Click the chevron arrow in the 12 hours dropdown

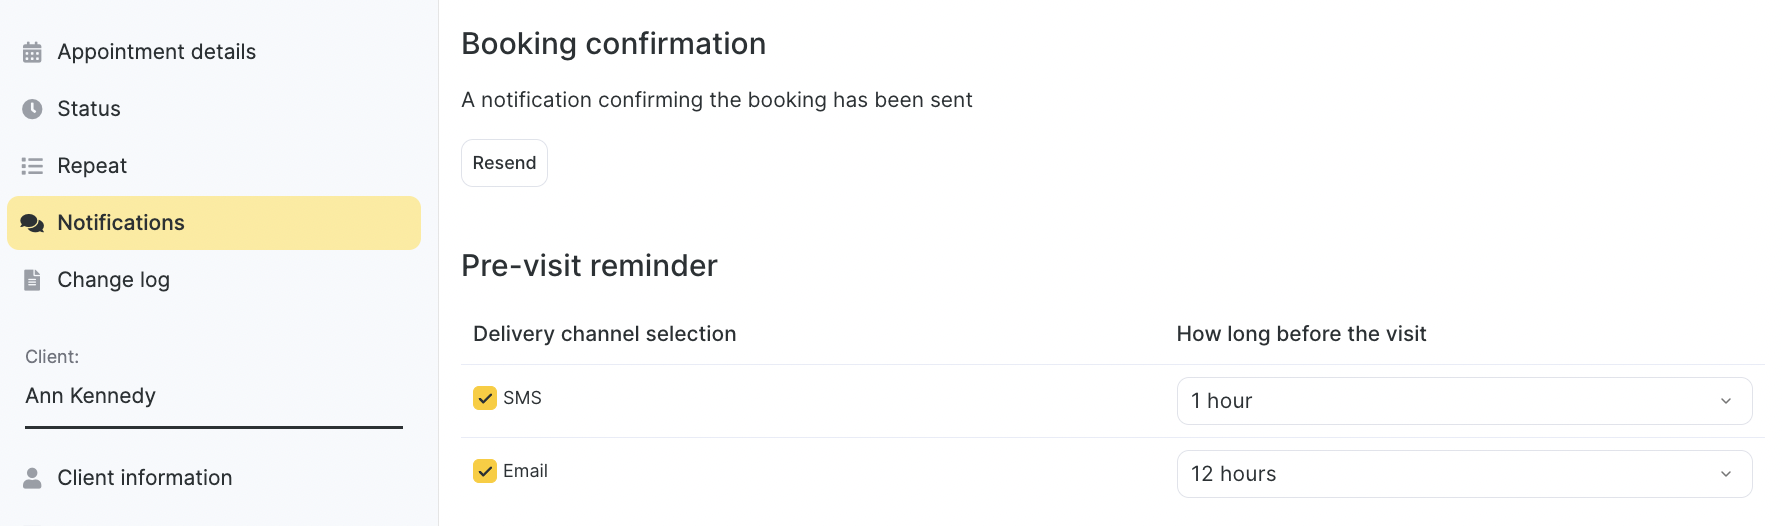(1726, 474)
